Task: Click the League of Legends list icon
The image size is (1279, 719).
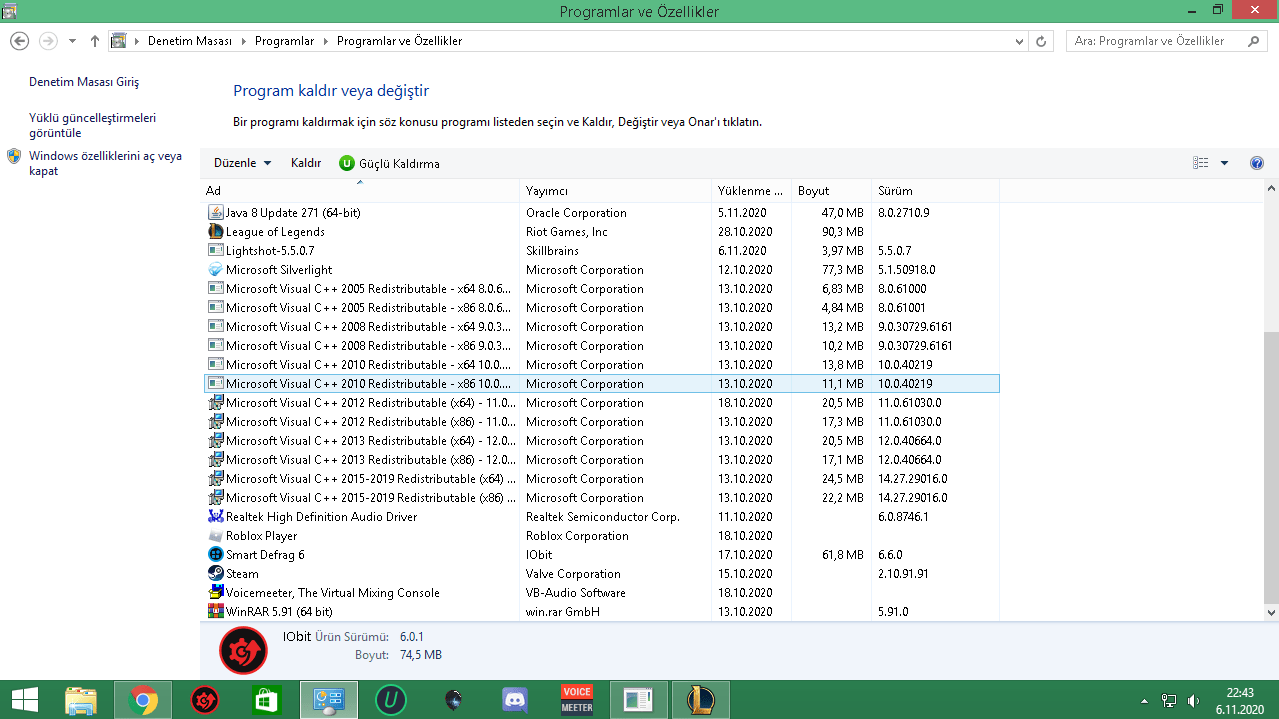Action: coord(215,231)
